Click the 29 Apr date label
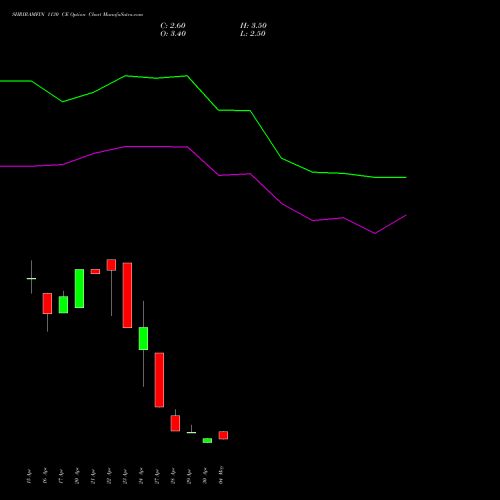 coord(189,476)
